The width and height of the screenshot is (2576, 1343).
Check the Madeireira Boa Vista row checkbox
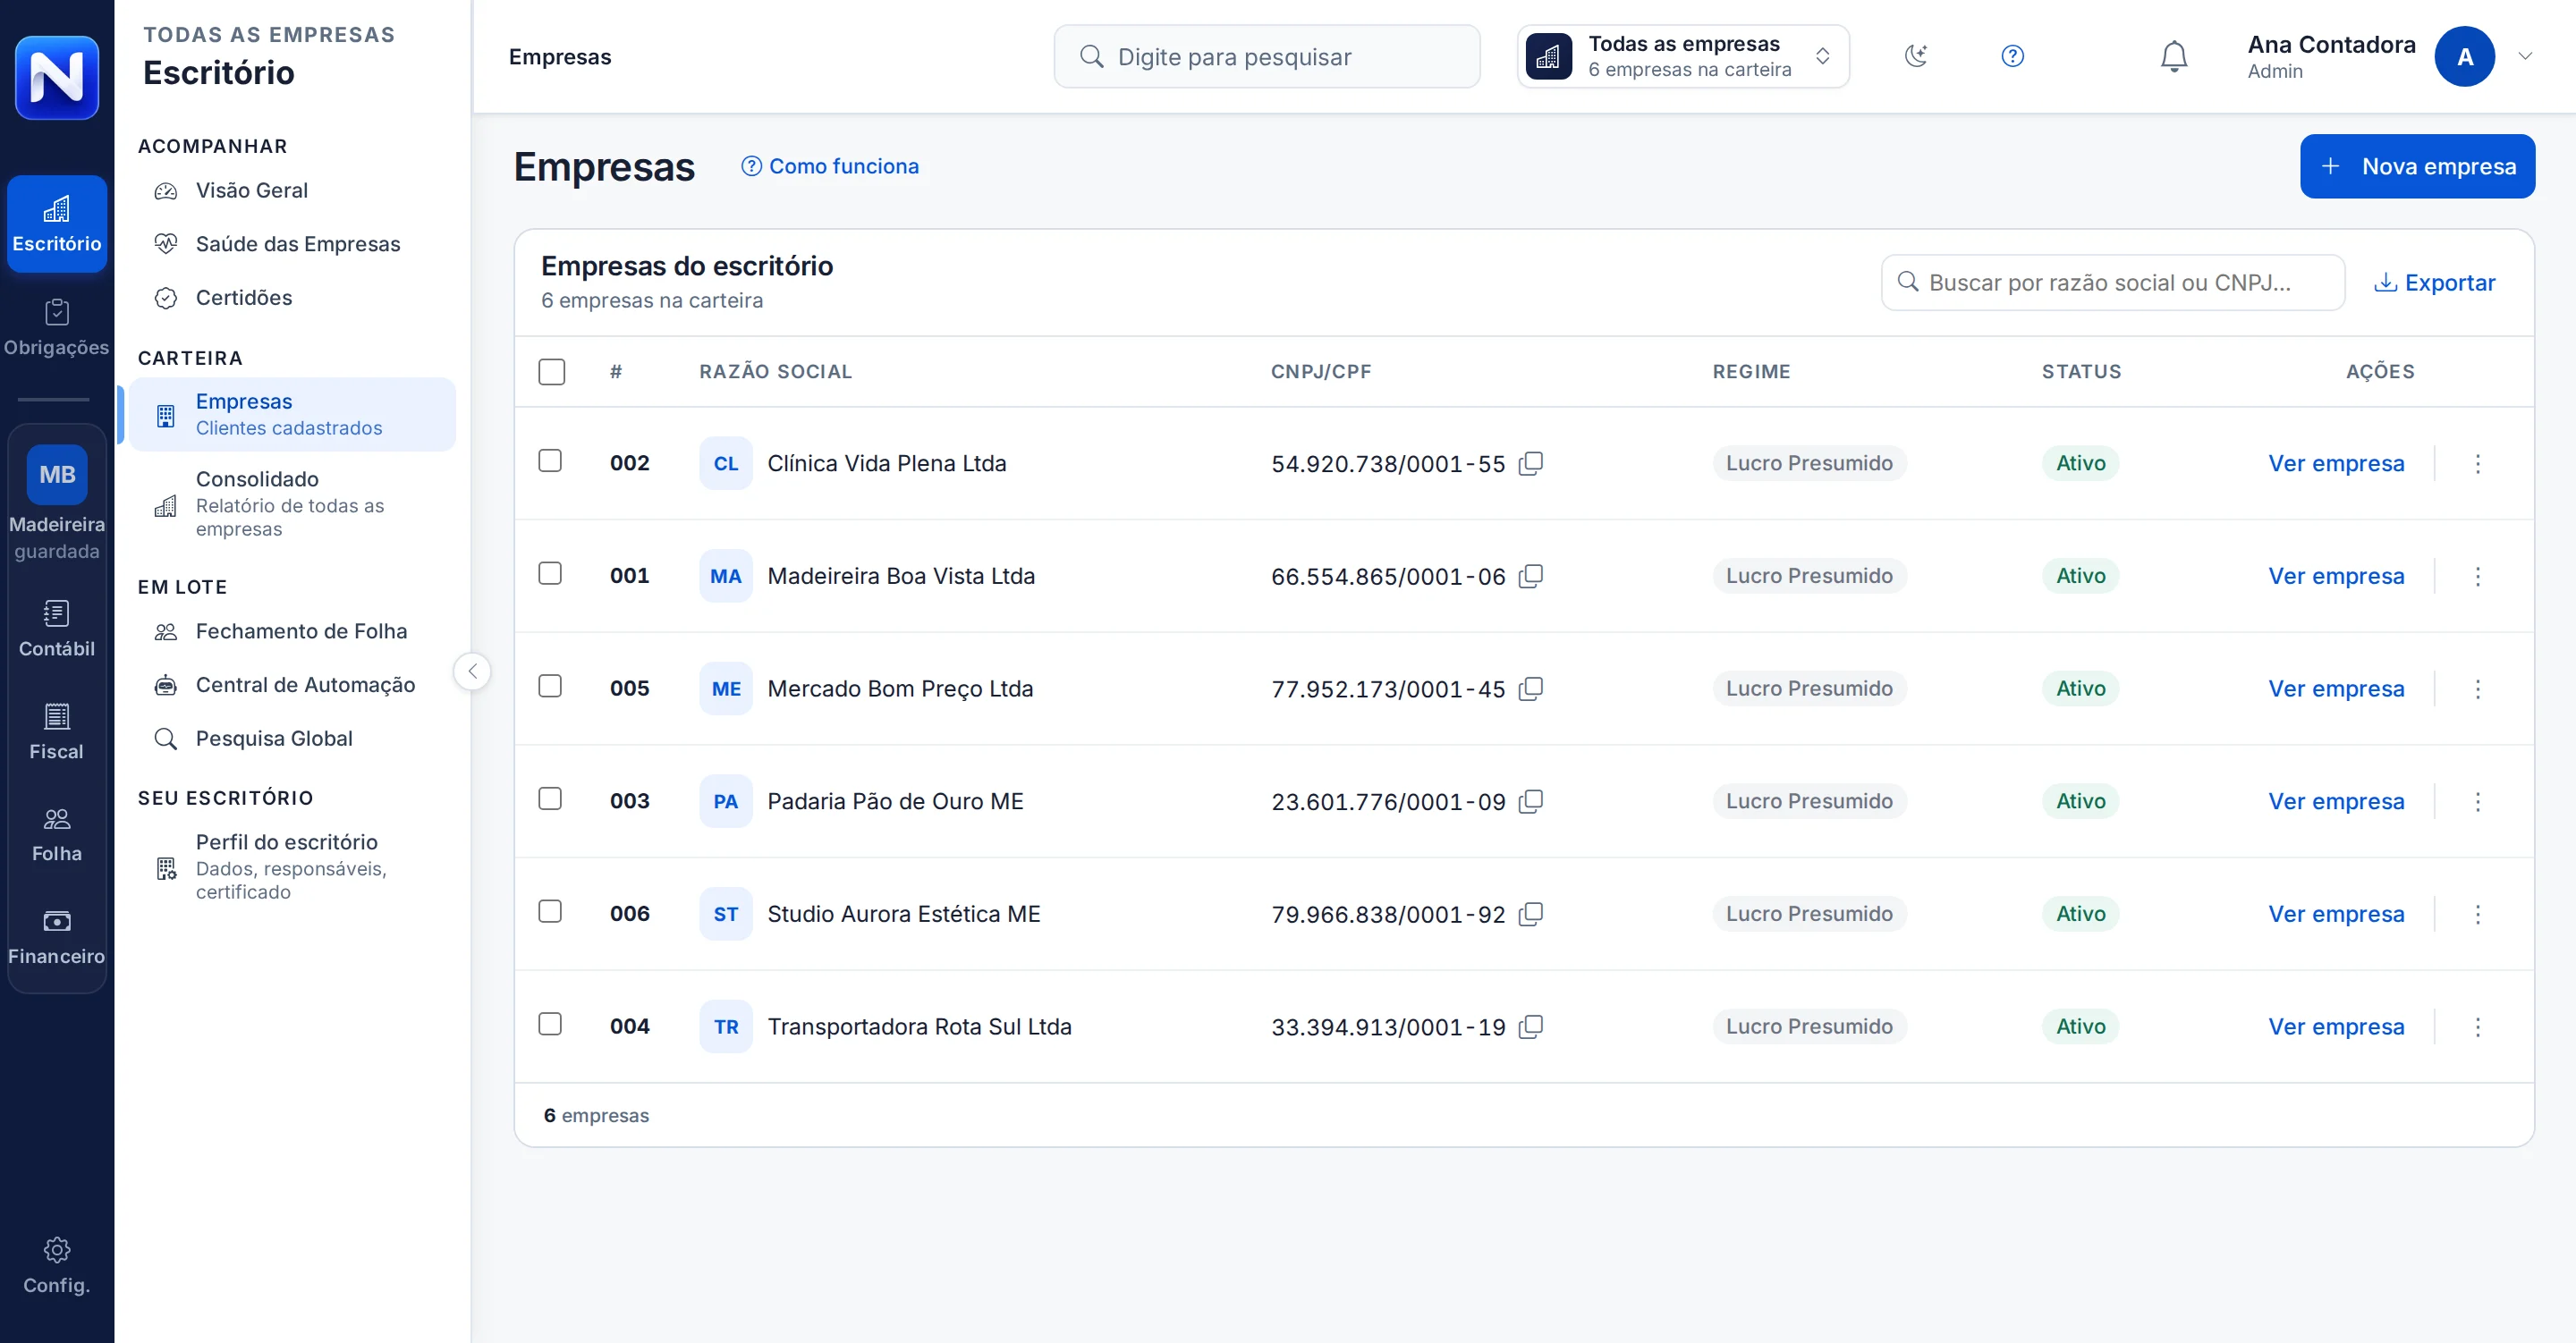pyautogui.click(x=550, y=574)
